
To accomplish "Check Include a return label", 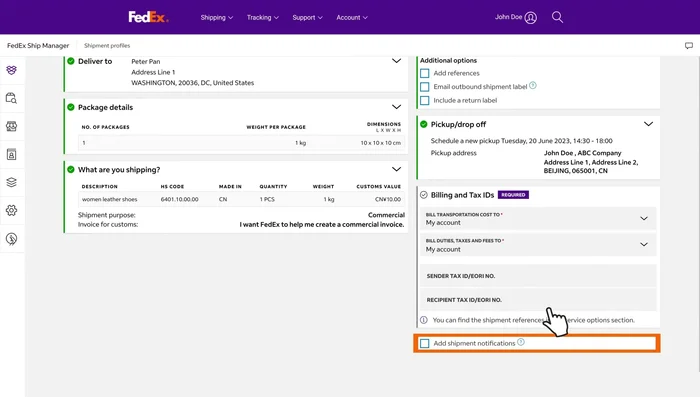I will [x=425, y=100].
